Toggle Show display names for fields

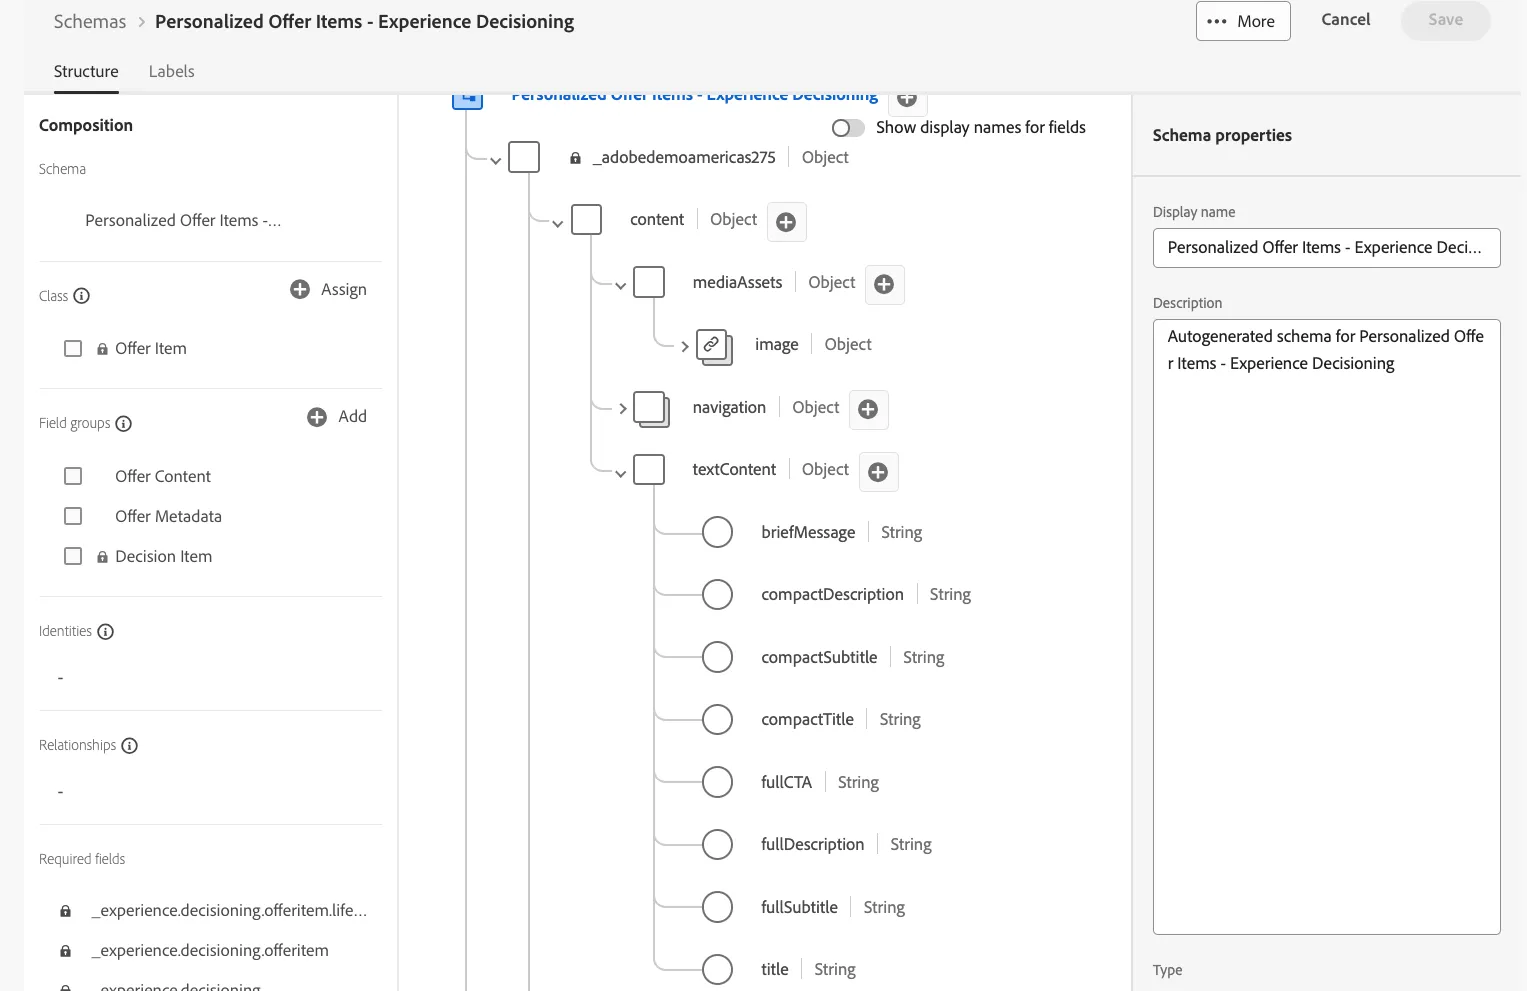pos(848,128)
